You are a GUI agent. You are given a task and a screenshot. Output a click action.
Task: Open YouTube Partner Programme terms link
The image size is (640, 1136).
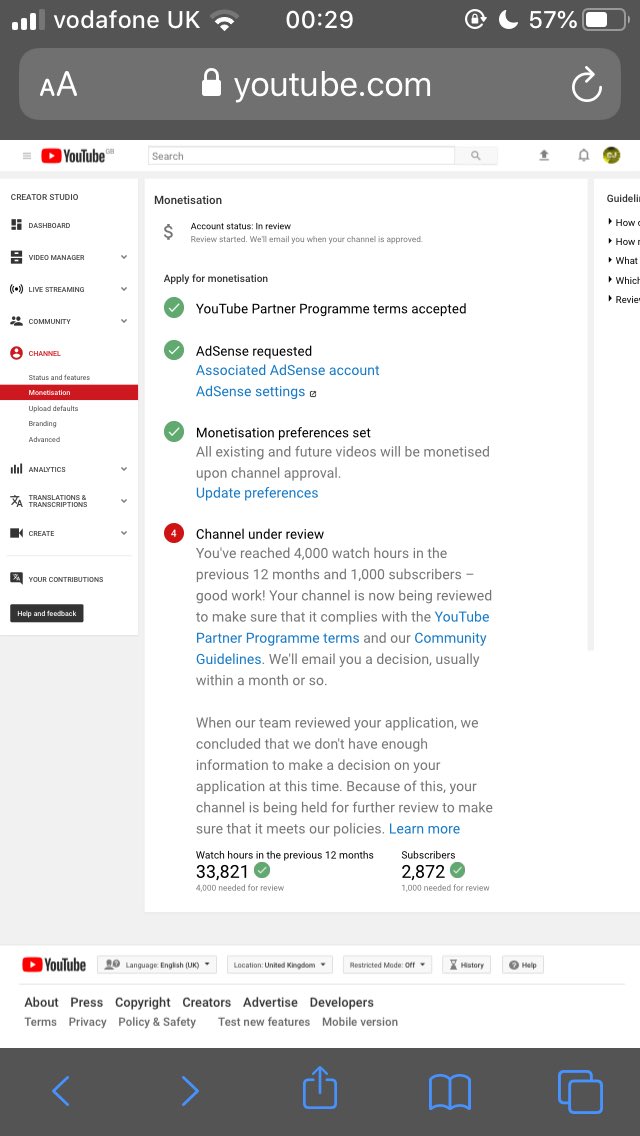(x=342, y=627)
